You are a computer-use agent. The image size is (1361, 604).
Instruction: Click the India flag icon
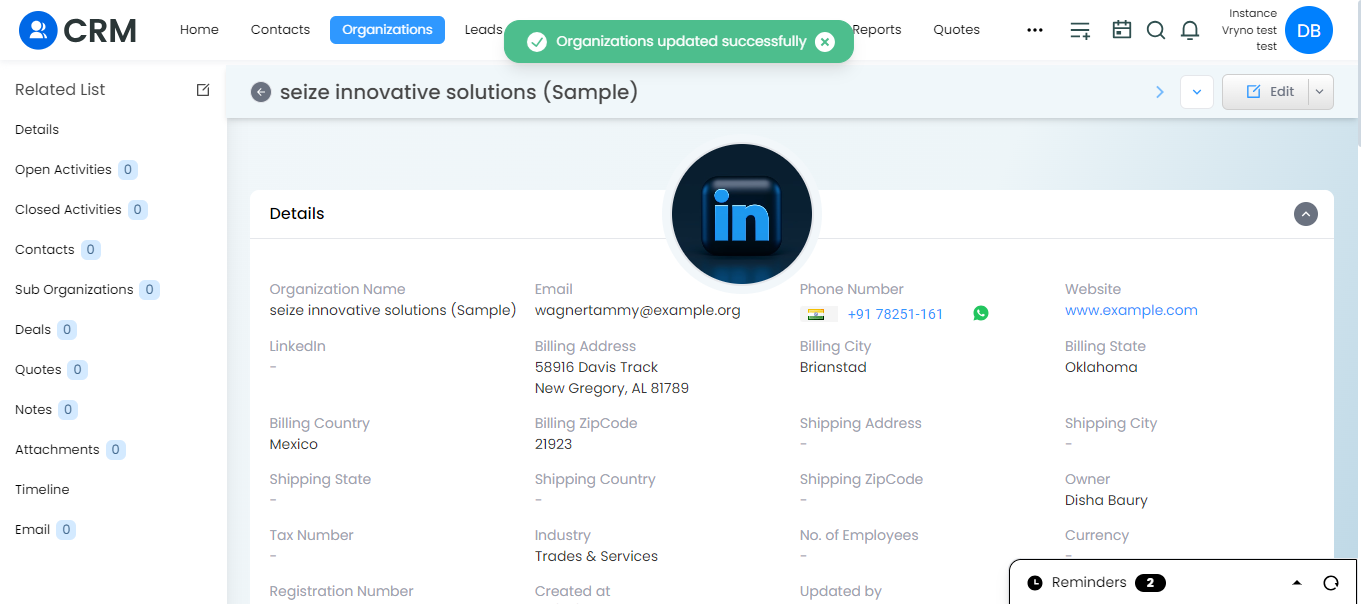click(x=818, y=314)
